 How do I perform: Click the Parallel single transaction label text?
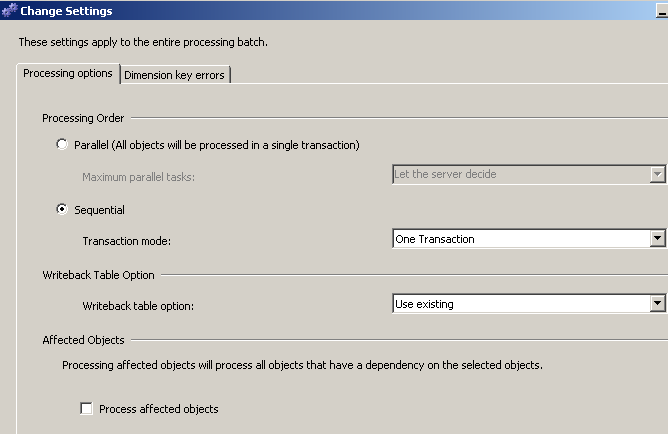point(217,145)
